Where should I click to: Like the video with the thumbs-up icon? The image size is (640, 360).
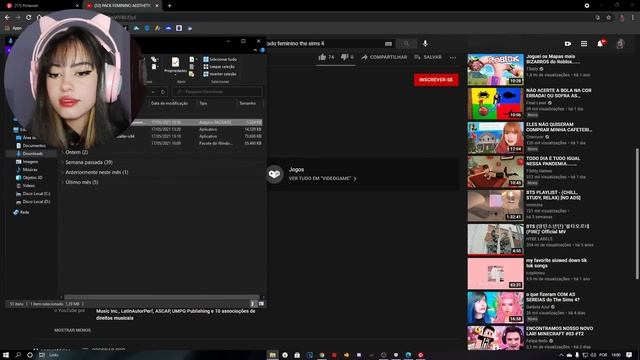[322, 57]
